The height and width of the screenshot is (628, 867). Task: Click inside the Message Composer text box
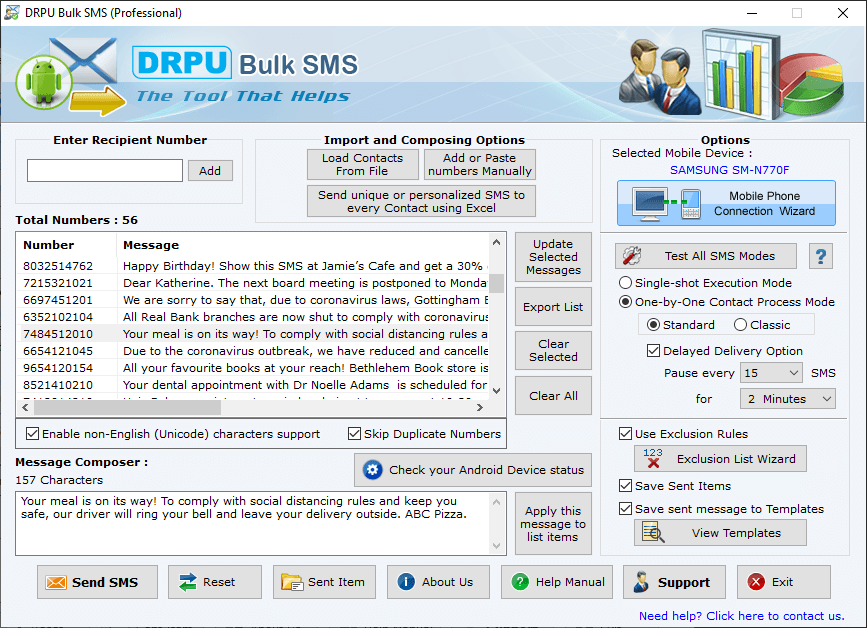tap(253, 524)
